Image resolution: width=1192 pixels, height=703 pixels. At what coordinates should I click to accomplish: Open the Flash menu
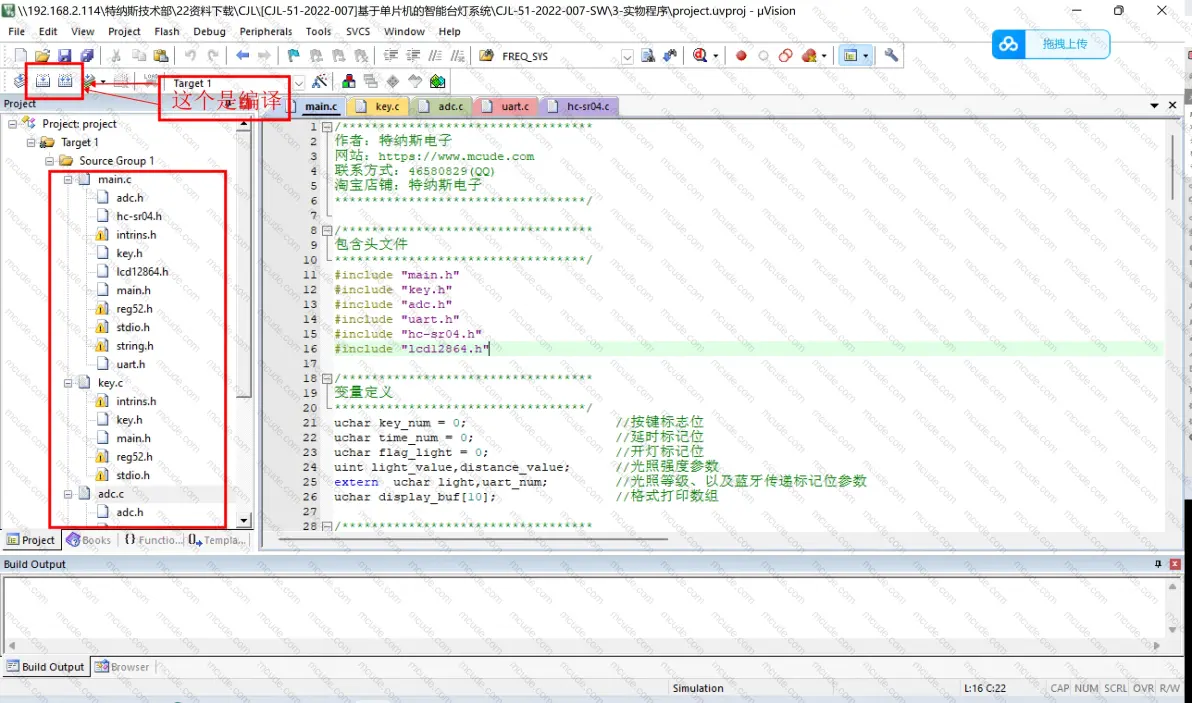[x=166, y=31]
